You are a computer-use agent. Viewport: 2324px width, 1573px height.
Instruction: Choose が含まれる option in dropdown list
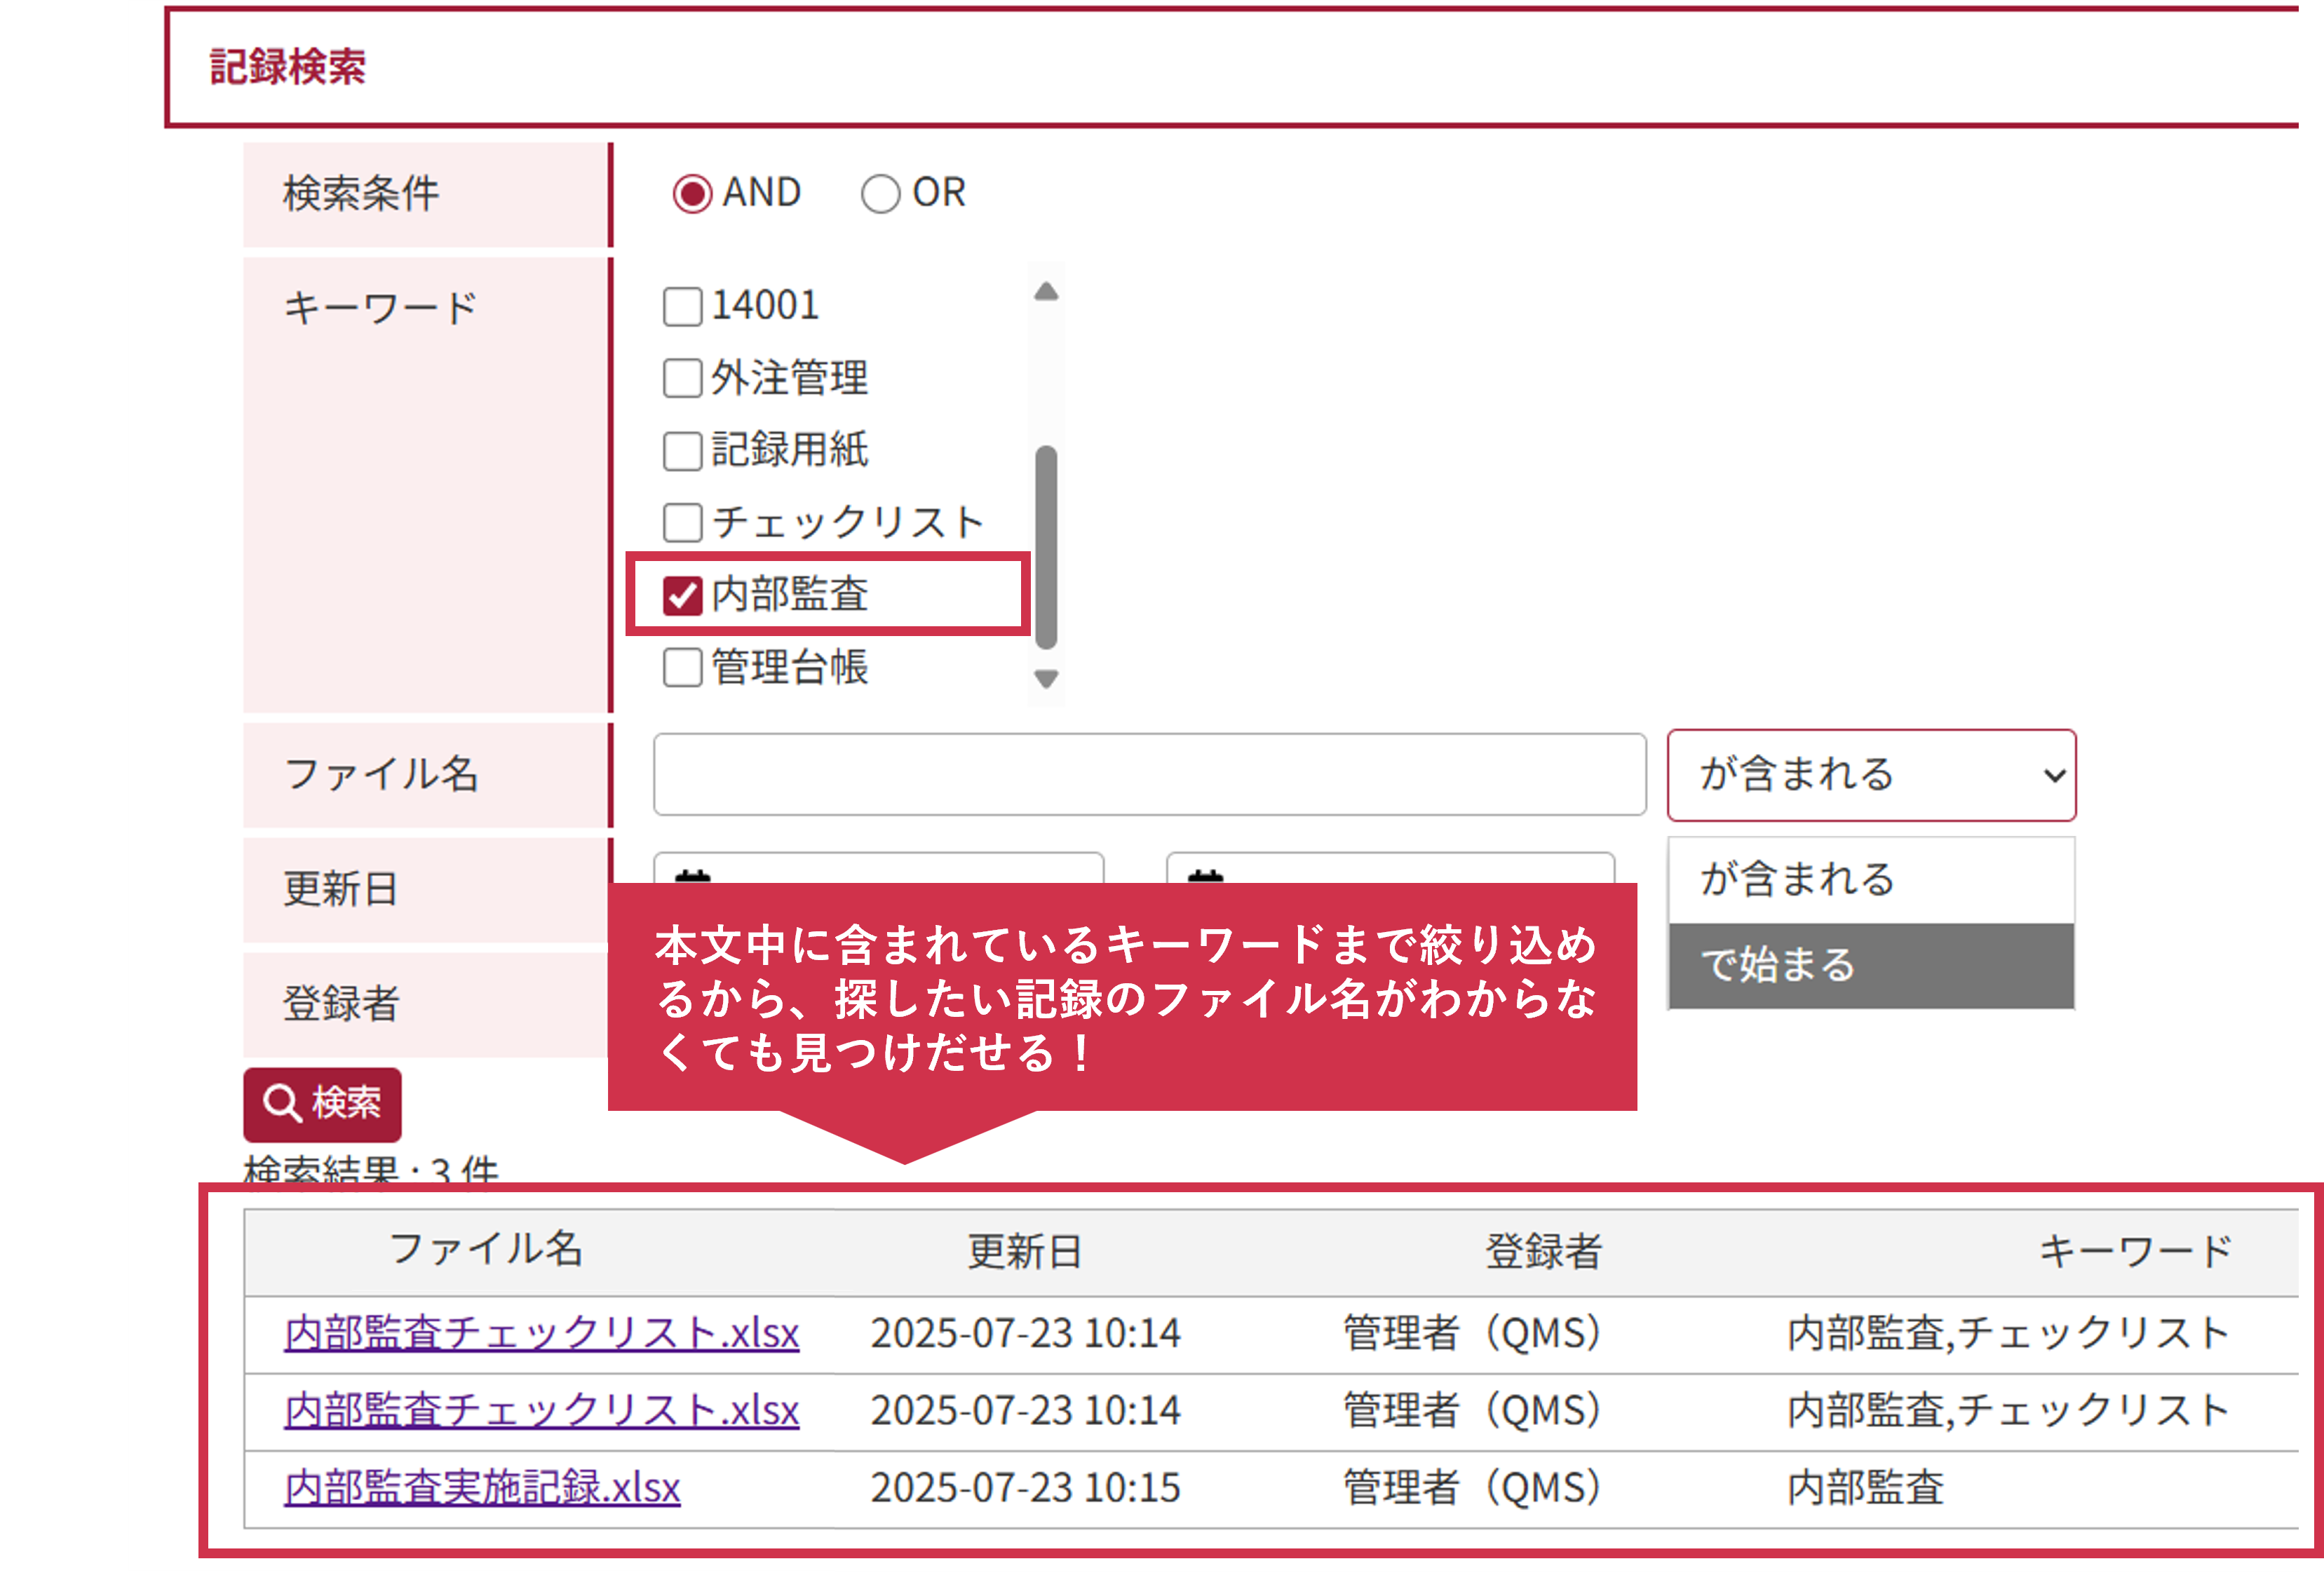[x=1870, y=879]
